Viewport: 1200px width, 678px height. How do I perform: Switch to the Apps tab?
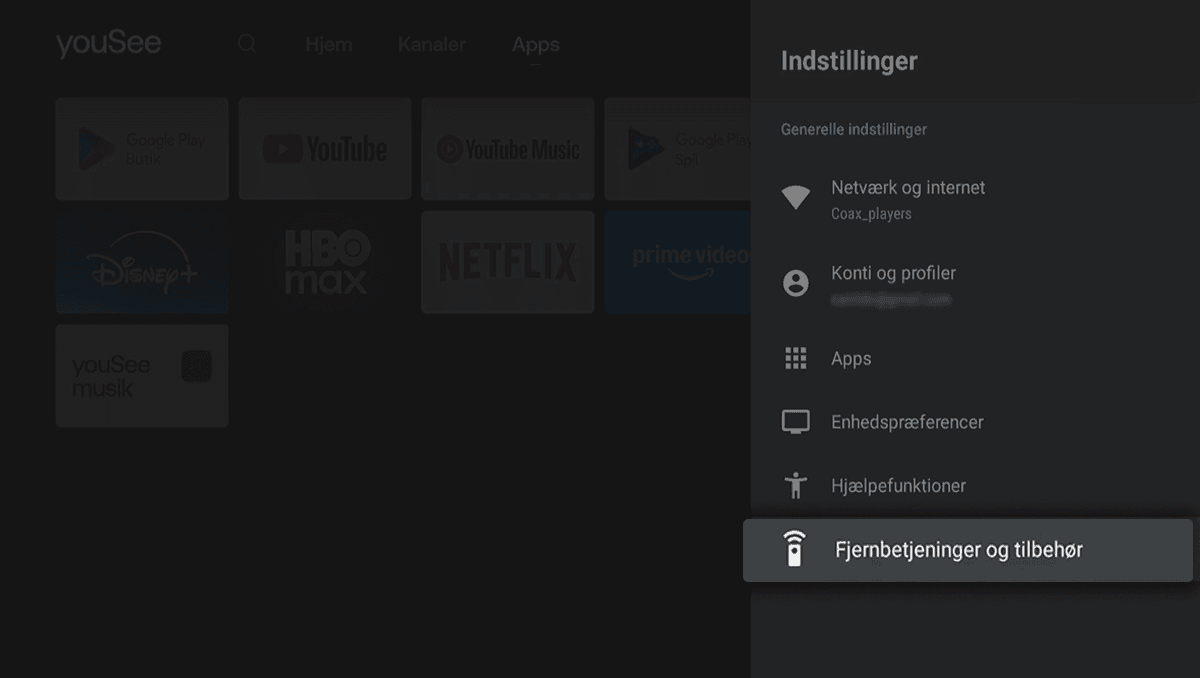[x=536, y=45]
